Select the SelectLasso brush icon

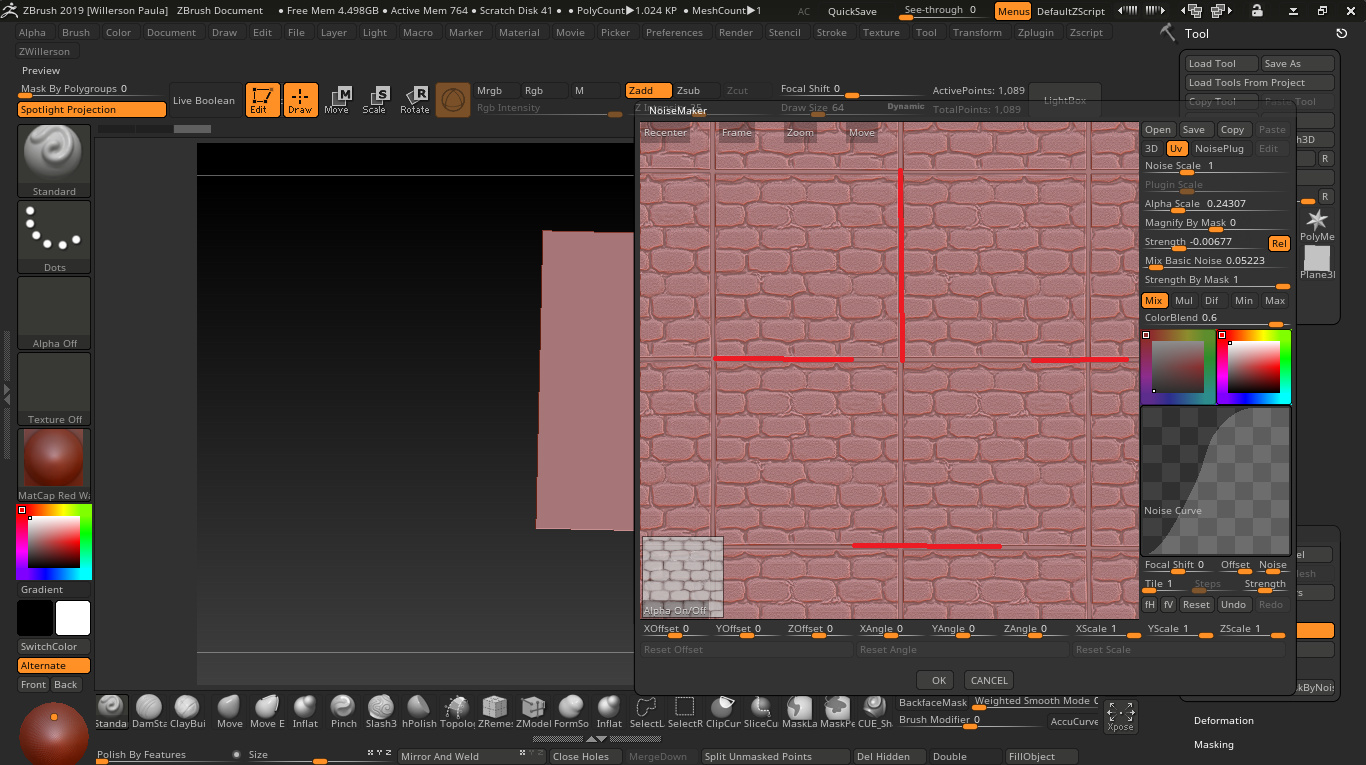(647, 711)
